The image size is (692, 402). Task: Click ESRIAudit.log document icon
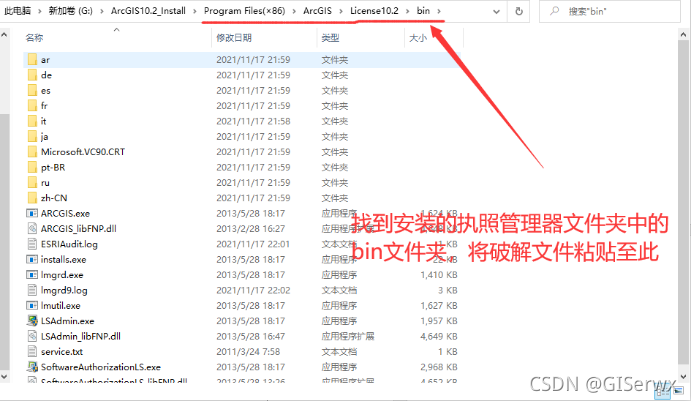pyautogui.click(x=32, y=244)
